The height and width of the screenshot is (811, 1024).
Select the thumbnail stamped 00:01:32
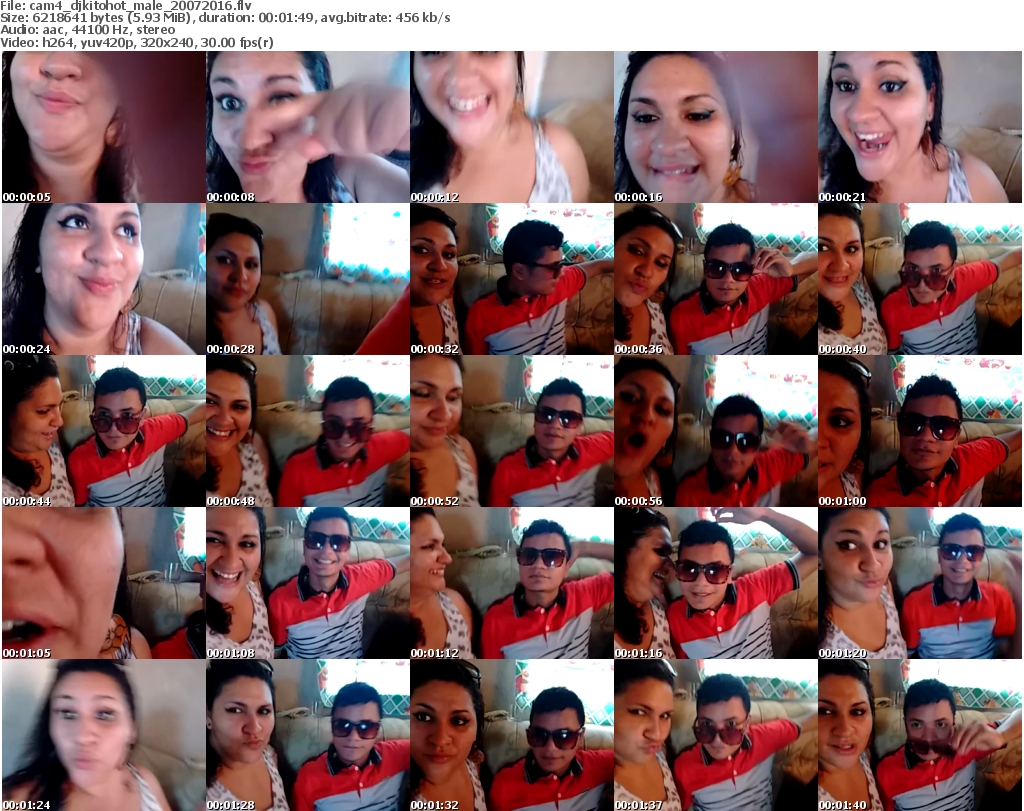(x=512, y=735)
